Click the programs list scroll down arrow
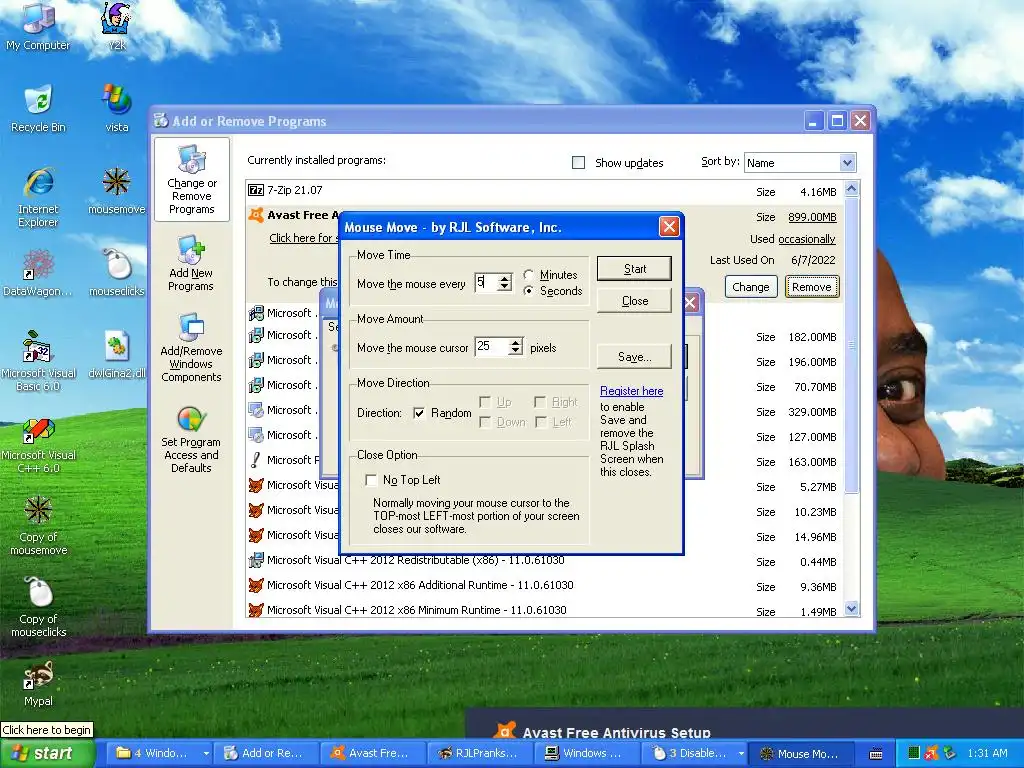 pos(851,609)
